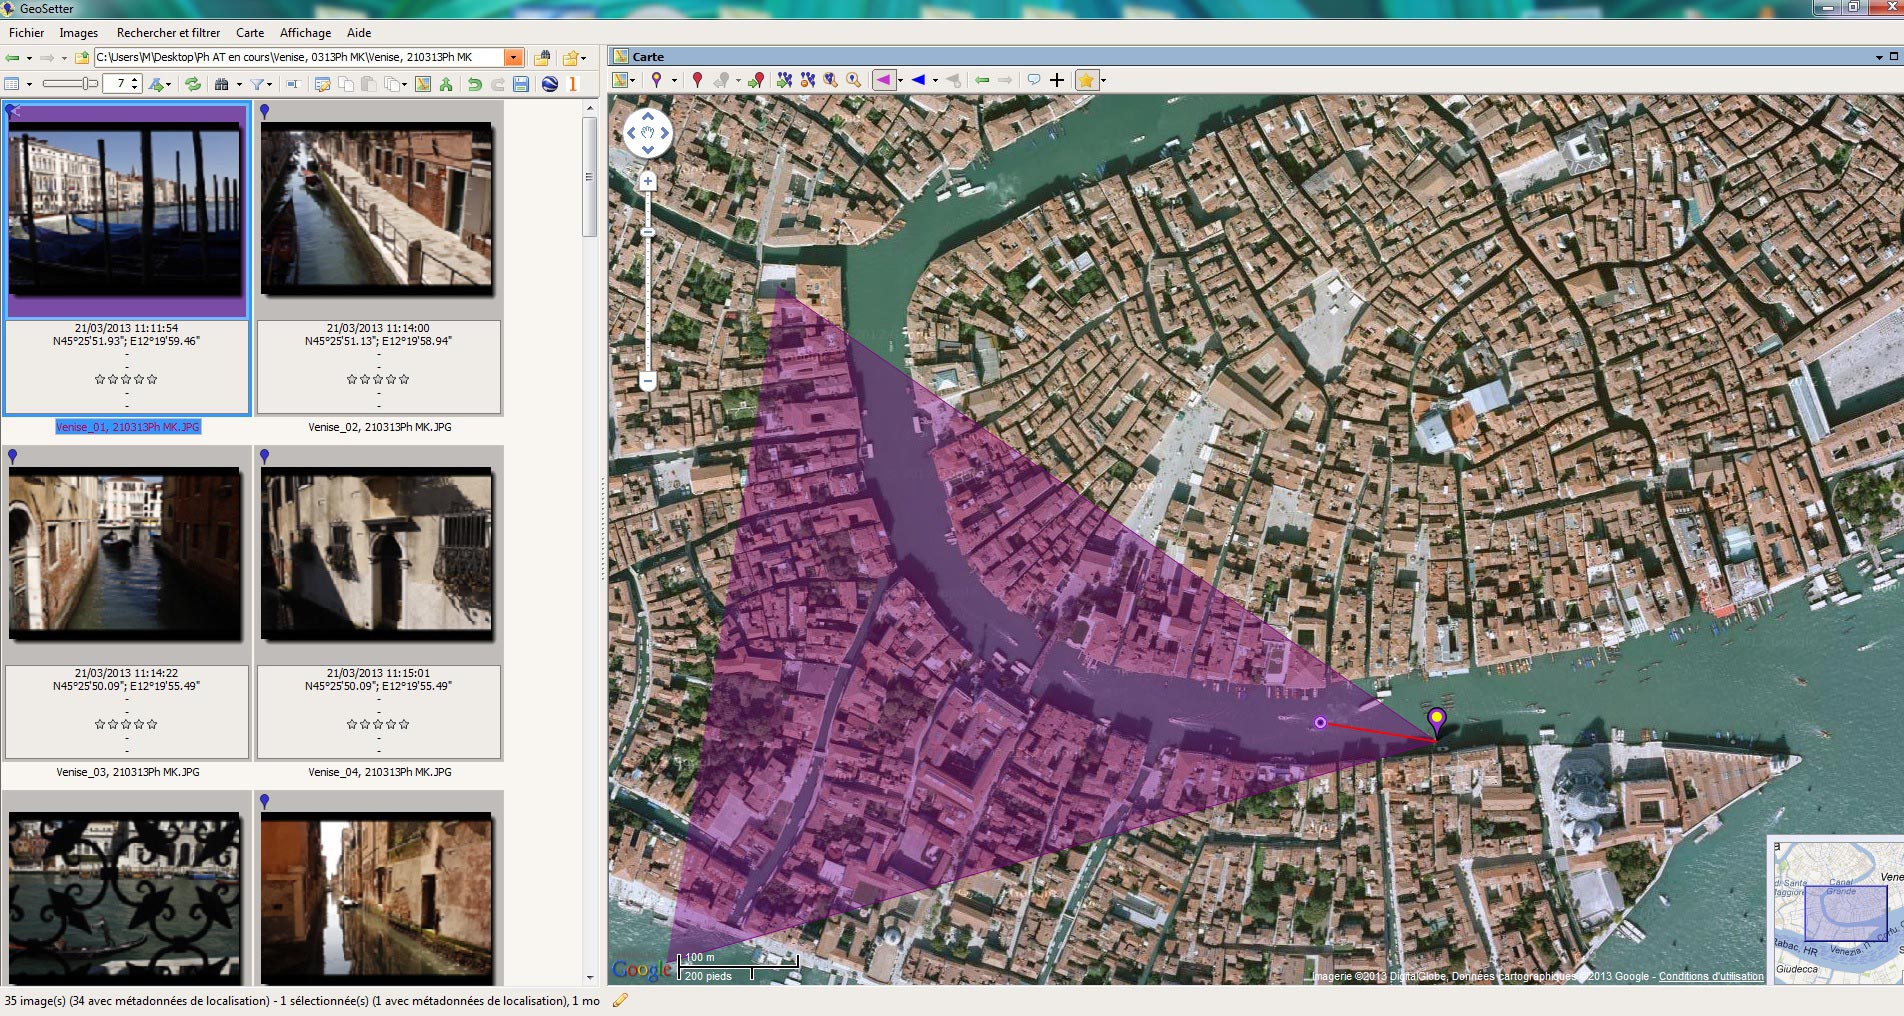Image resolution: width=1904 pixels, height=1016 pixels.
Task: Add a comment marker with the speech bubble icon
Action: click(1035, 79)
